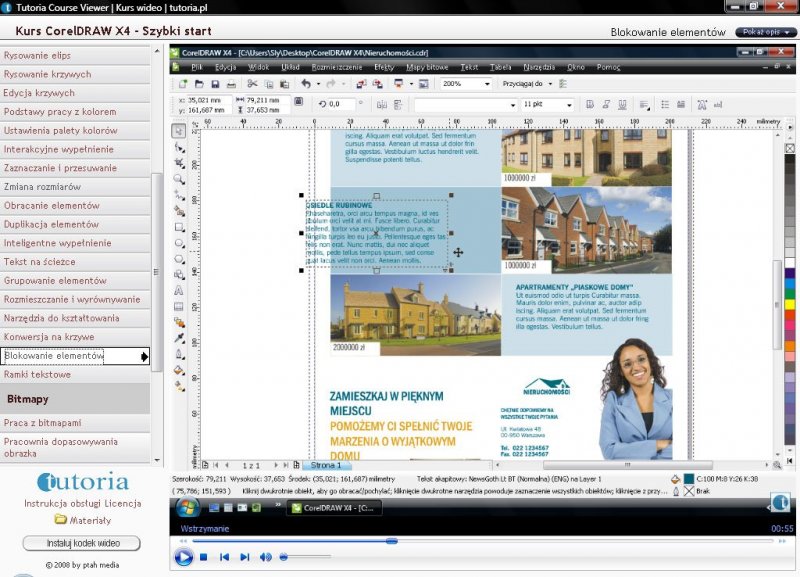Mute the video player sound

pyautogui.click(x=265, y=557)
